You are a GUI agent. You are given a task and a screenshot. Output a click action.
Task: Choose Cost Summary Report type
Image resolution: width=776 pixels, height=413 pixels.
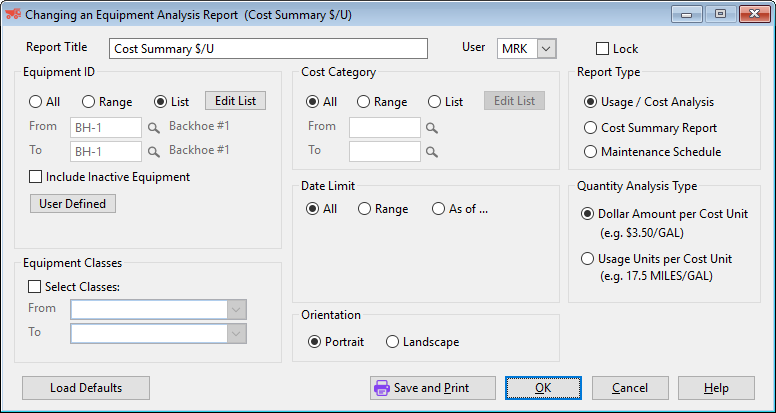(589, 128)
